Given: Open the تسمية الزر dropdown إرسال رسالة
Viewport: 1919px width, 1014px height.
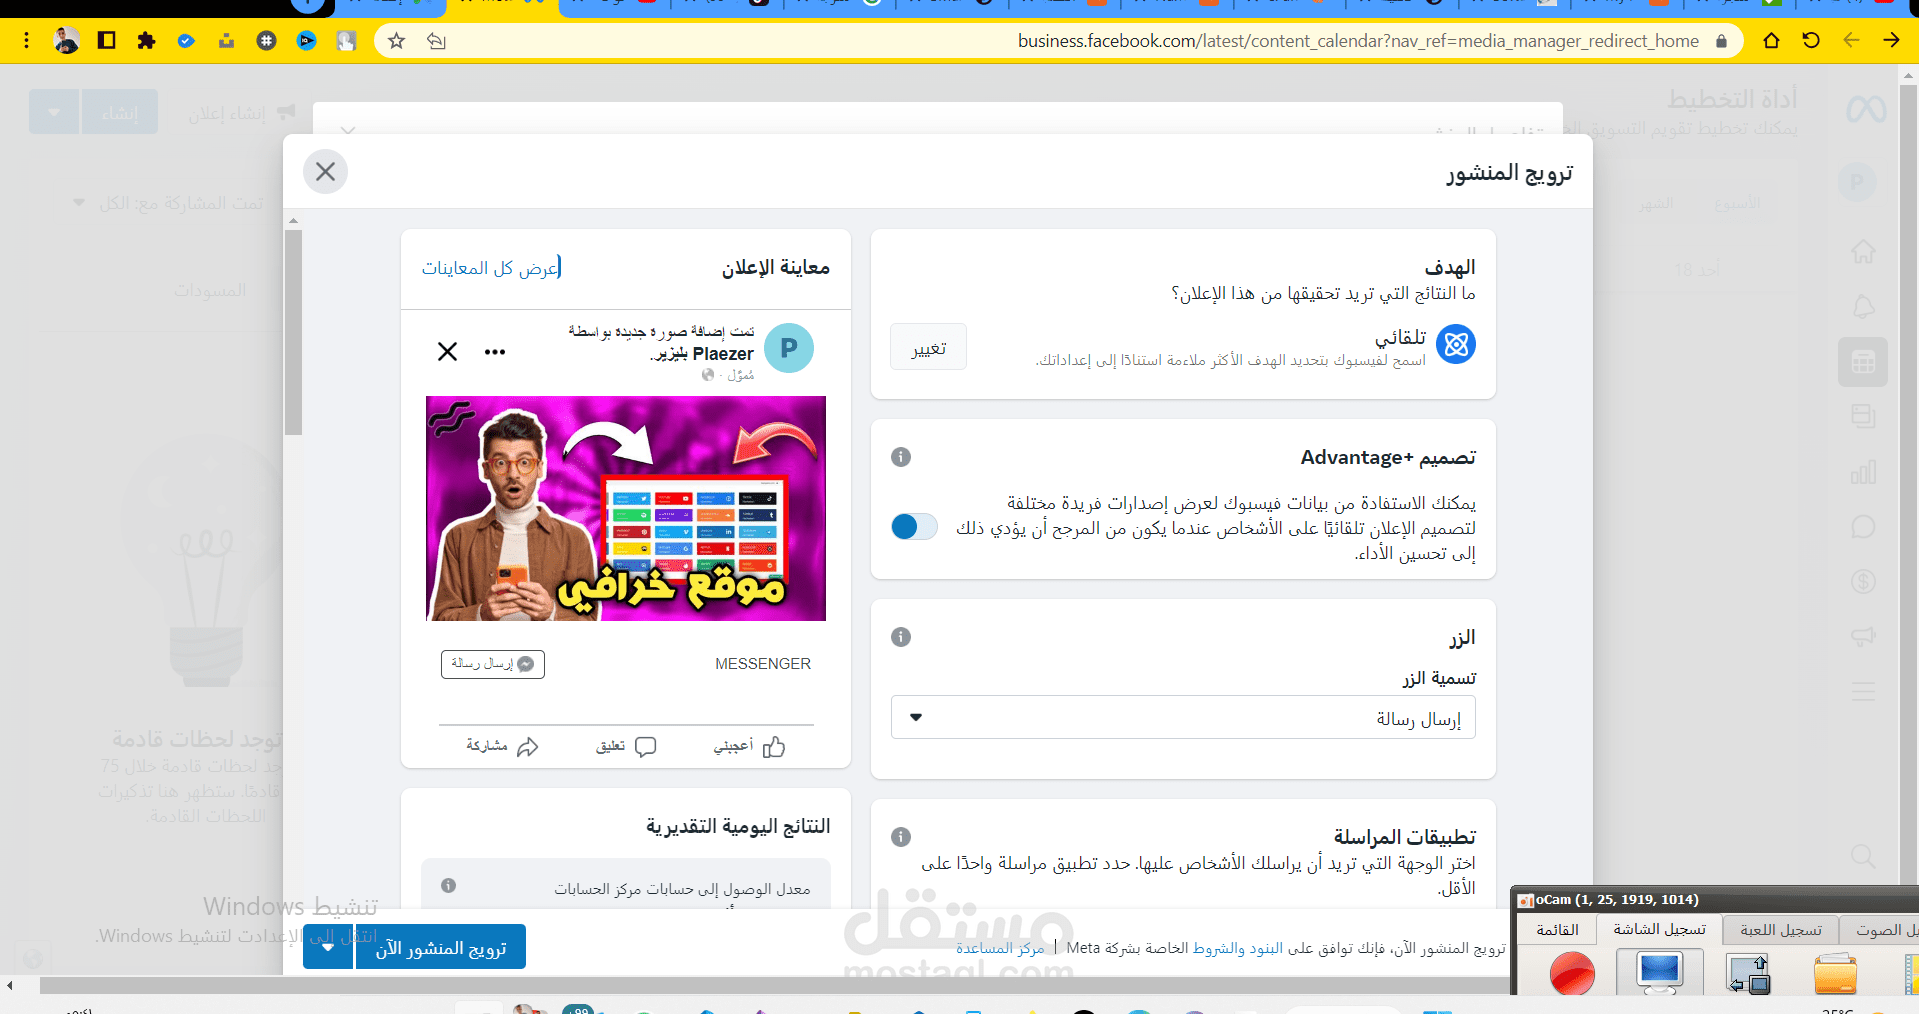Looking at the screenshot, I should [x=1183, y=717].
